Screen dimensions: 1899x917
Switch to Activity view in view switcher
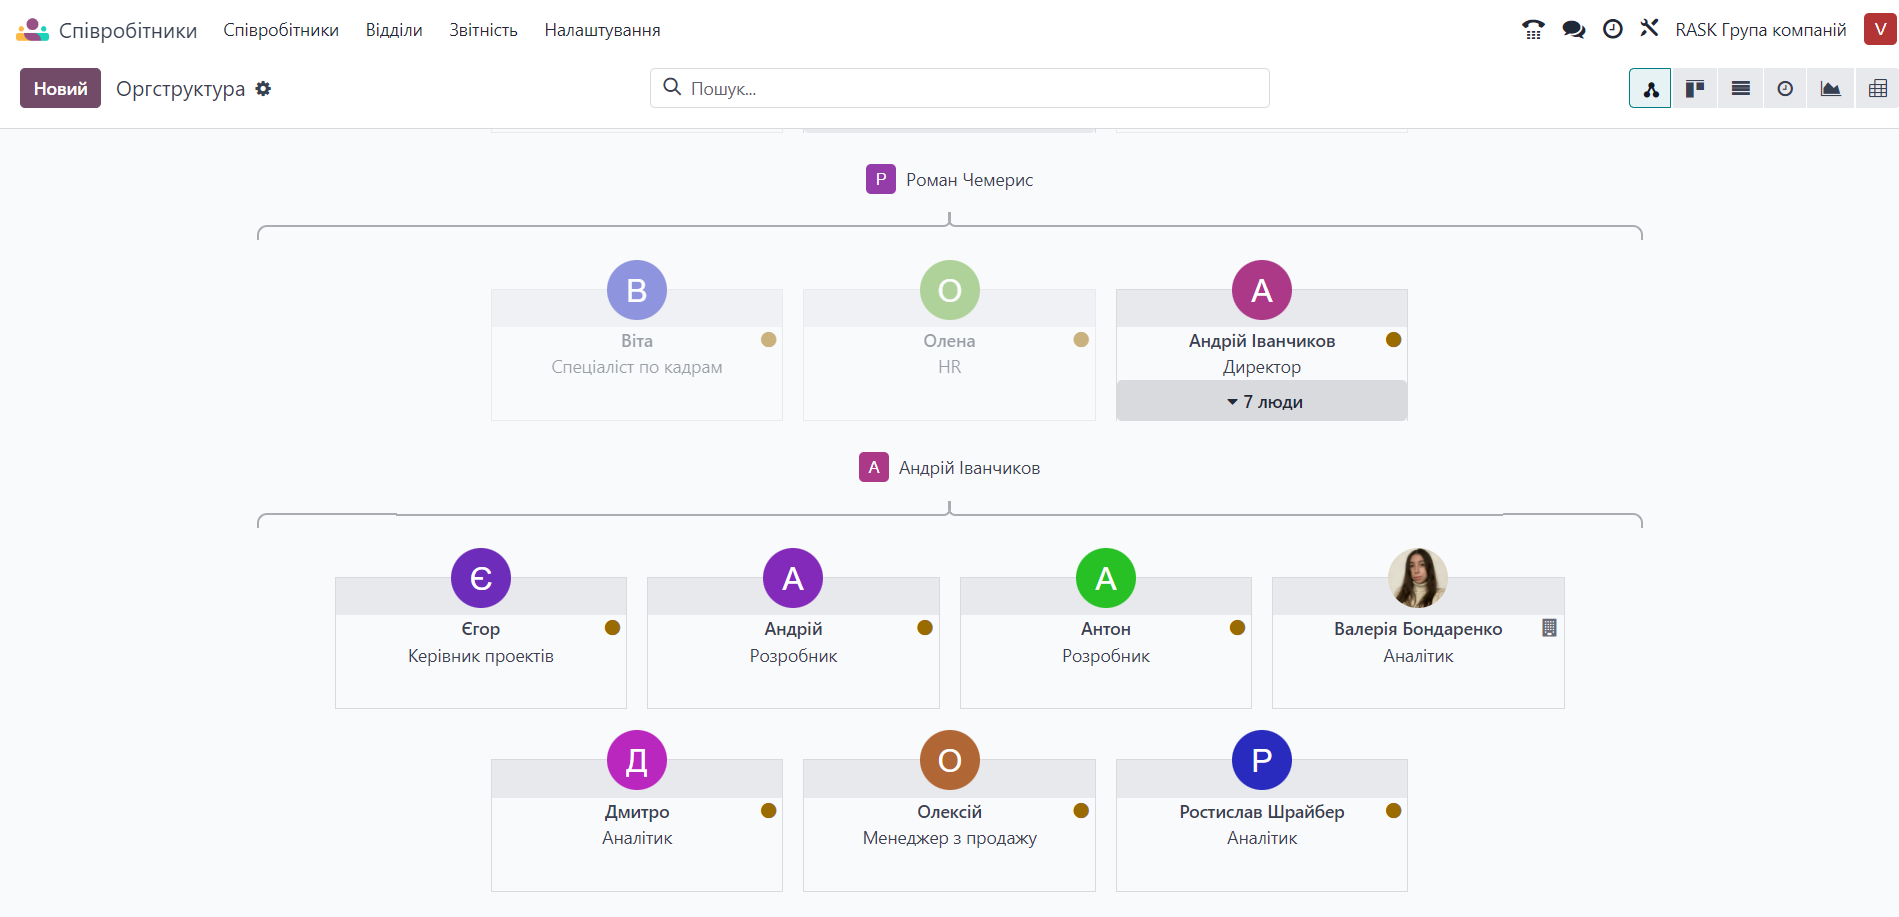[x=1785, y=89]
